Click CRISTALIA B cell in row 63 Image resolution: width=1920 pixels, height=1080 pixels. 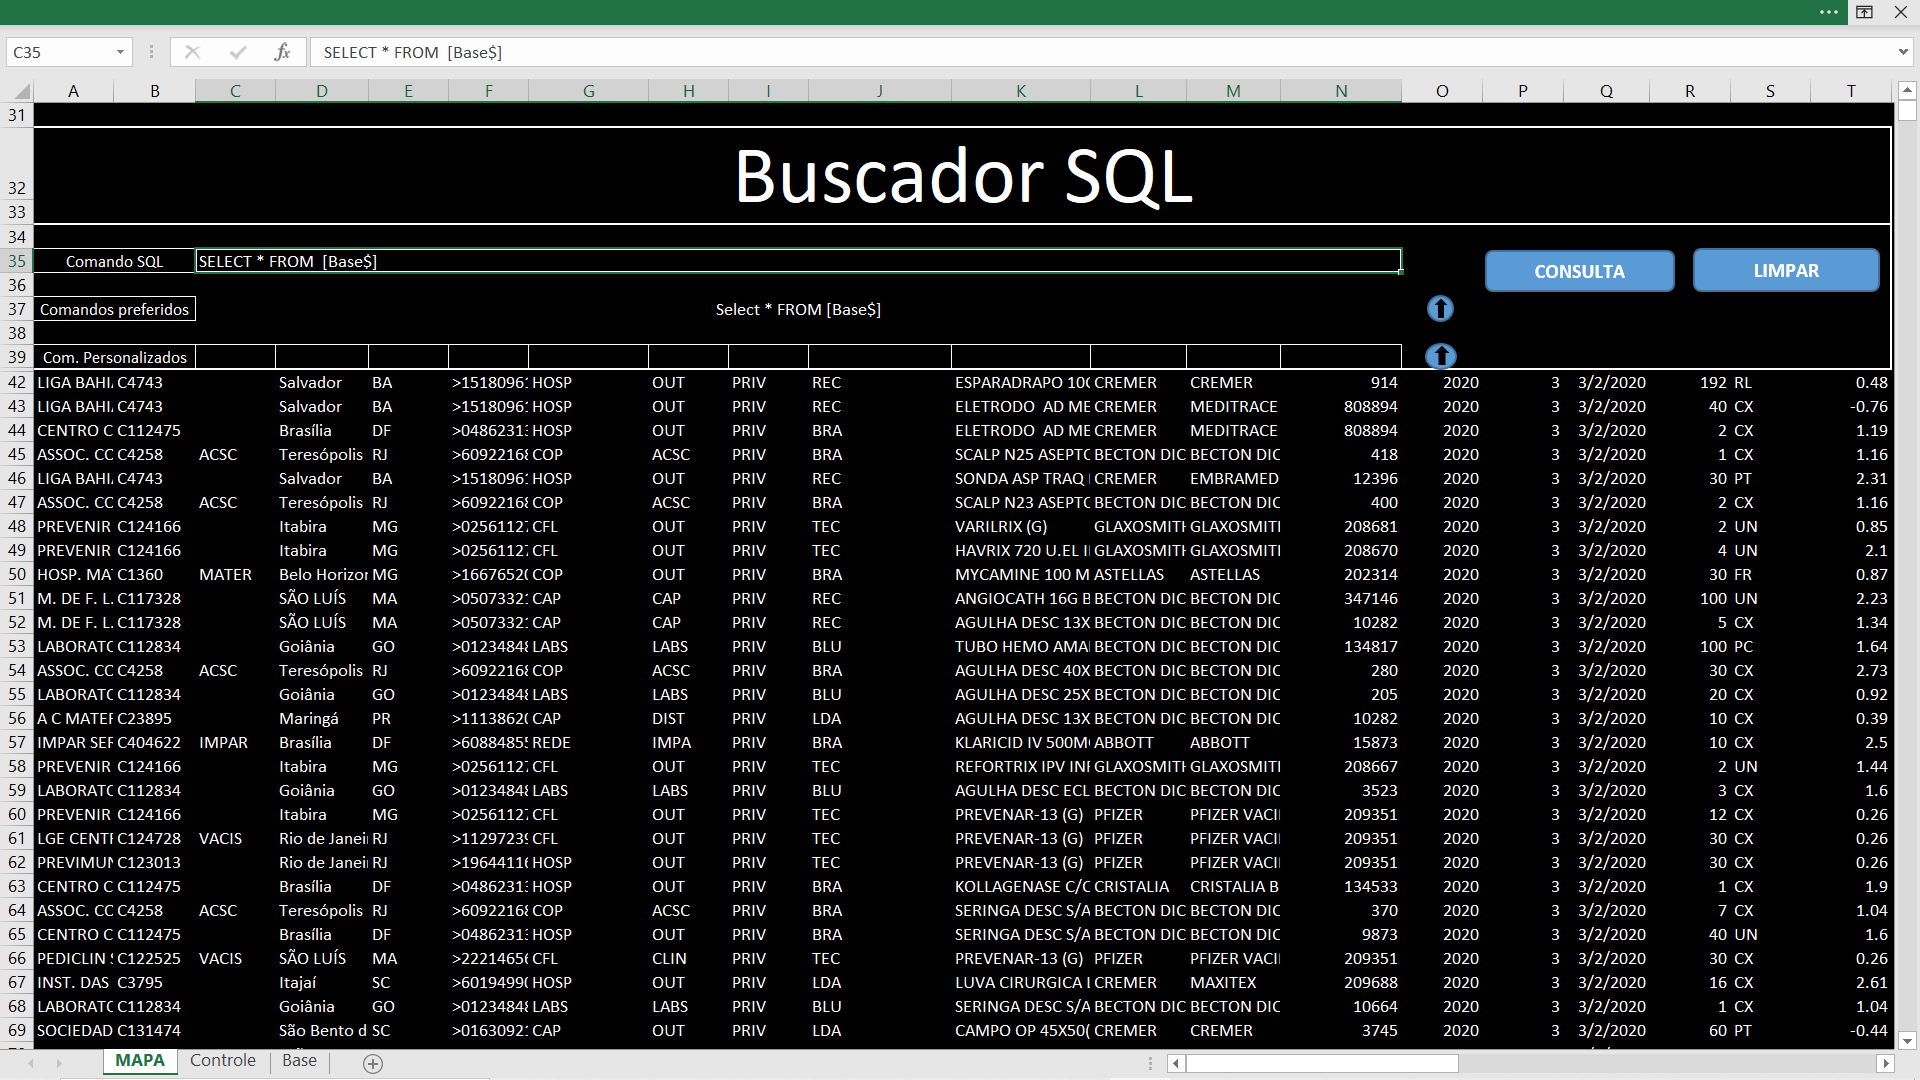coord(1233,886)
